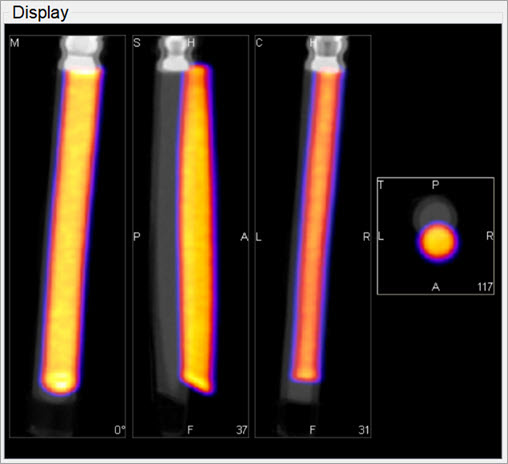Click the transverse slice number 117
This screenshot has height=464, width=508.
485,287
